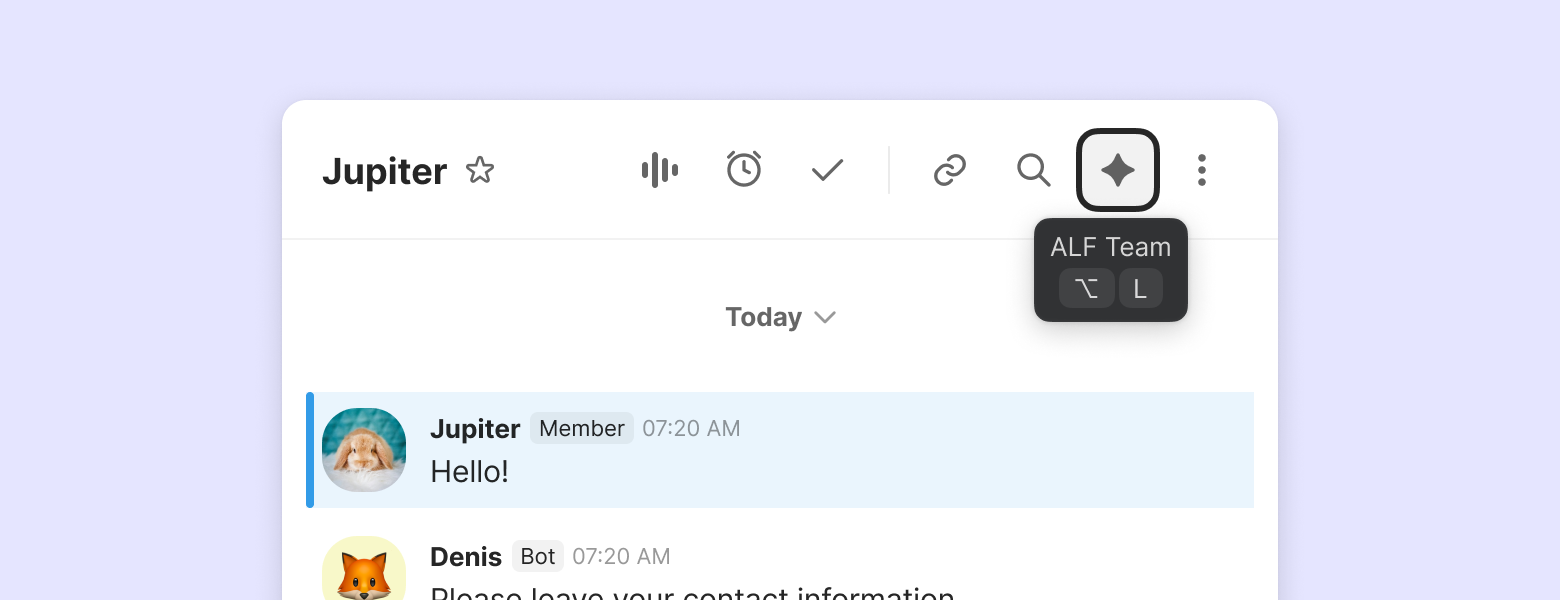
Task: Open search with the magnifier icon
Action: pos(1033,170)
